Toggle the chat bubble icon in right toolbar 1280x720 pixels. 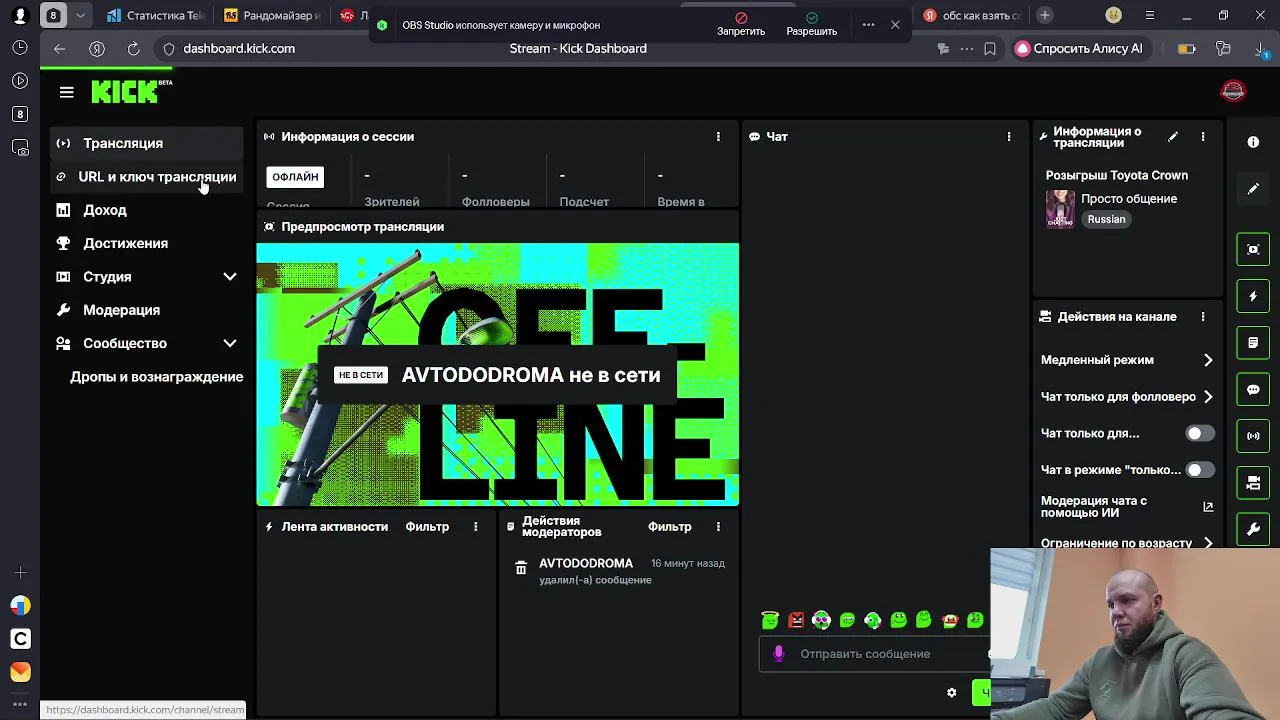[x=1253, y=389]
